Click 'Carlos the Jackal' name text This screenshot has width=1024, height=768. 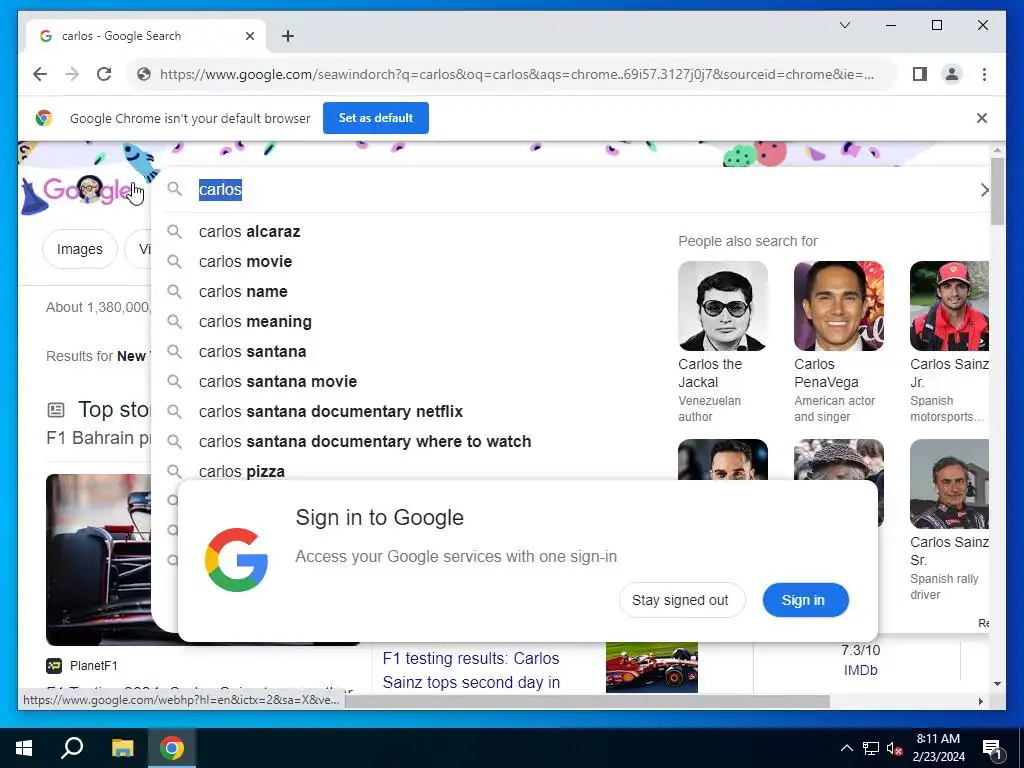click(x=710, y=374)
